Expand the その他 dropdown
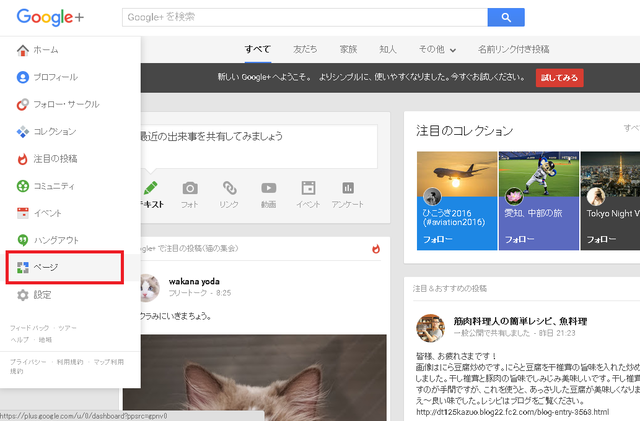 [437, 49]
